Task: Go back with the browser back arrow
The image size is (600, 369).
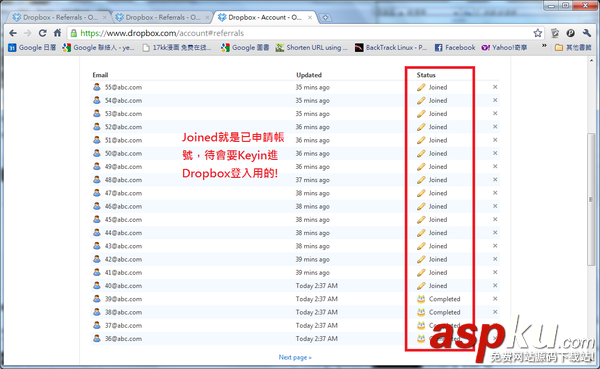Action: (x=13, y=33)
